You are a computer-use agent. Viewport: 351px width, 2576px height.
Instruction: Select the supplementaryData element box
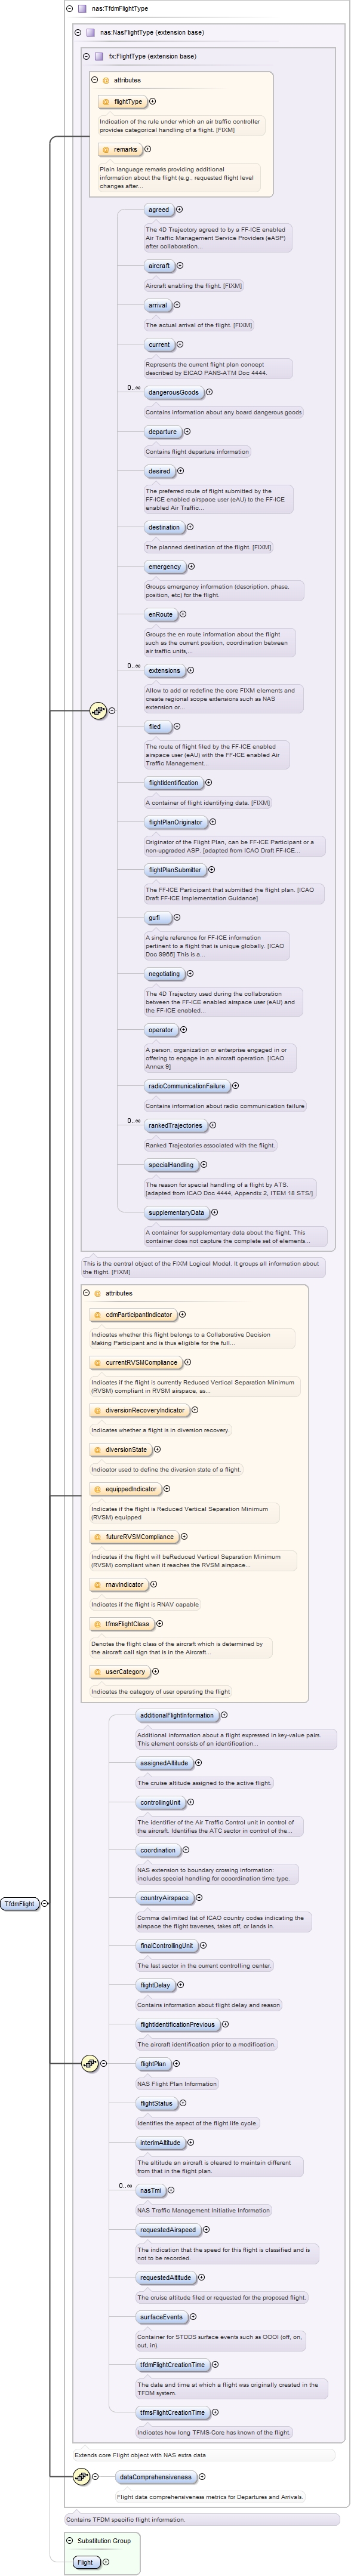[176, 1212]
